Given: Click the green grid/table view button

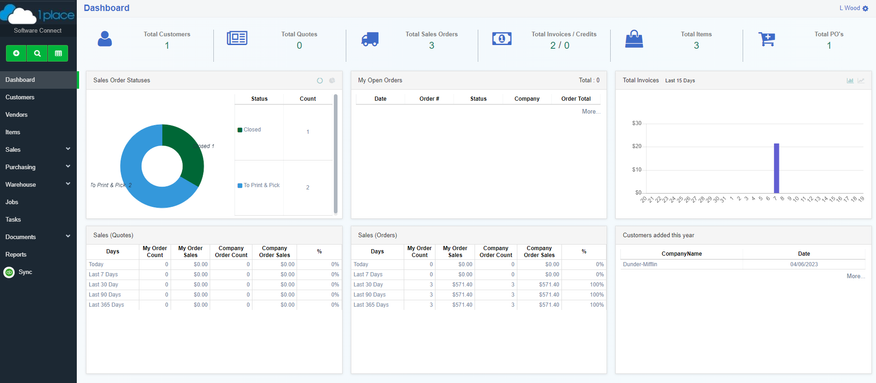Looking at the screenshot, I should coord(58,54).
